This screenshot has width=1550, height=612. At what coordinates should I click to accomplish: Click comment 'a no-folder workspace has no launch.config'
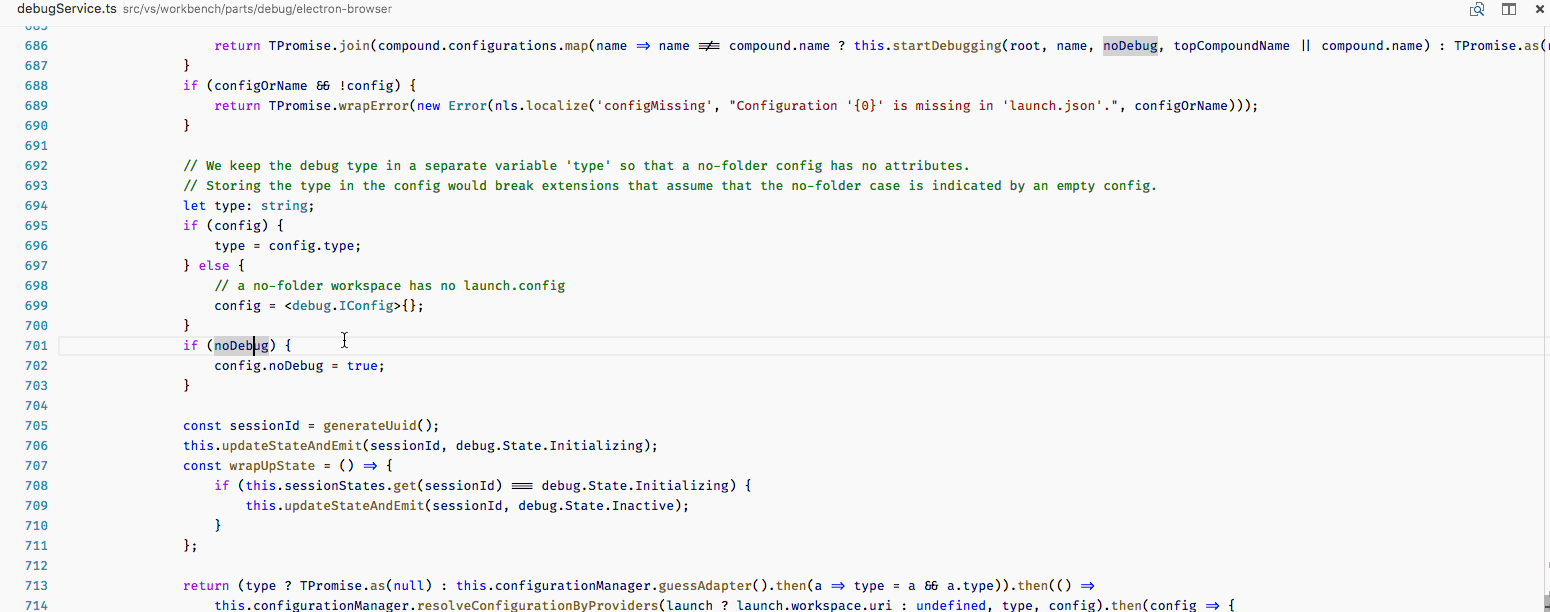coord(389,286)
